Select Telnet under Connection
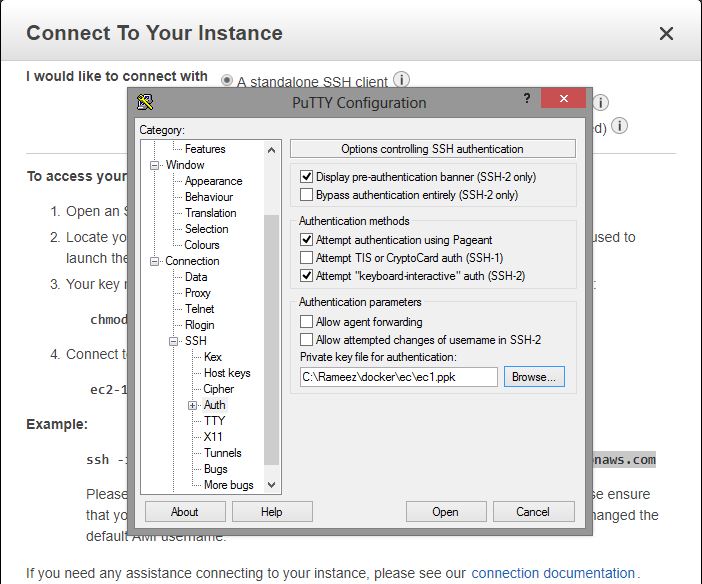 tap(200, 309)
